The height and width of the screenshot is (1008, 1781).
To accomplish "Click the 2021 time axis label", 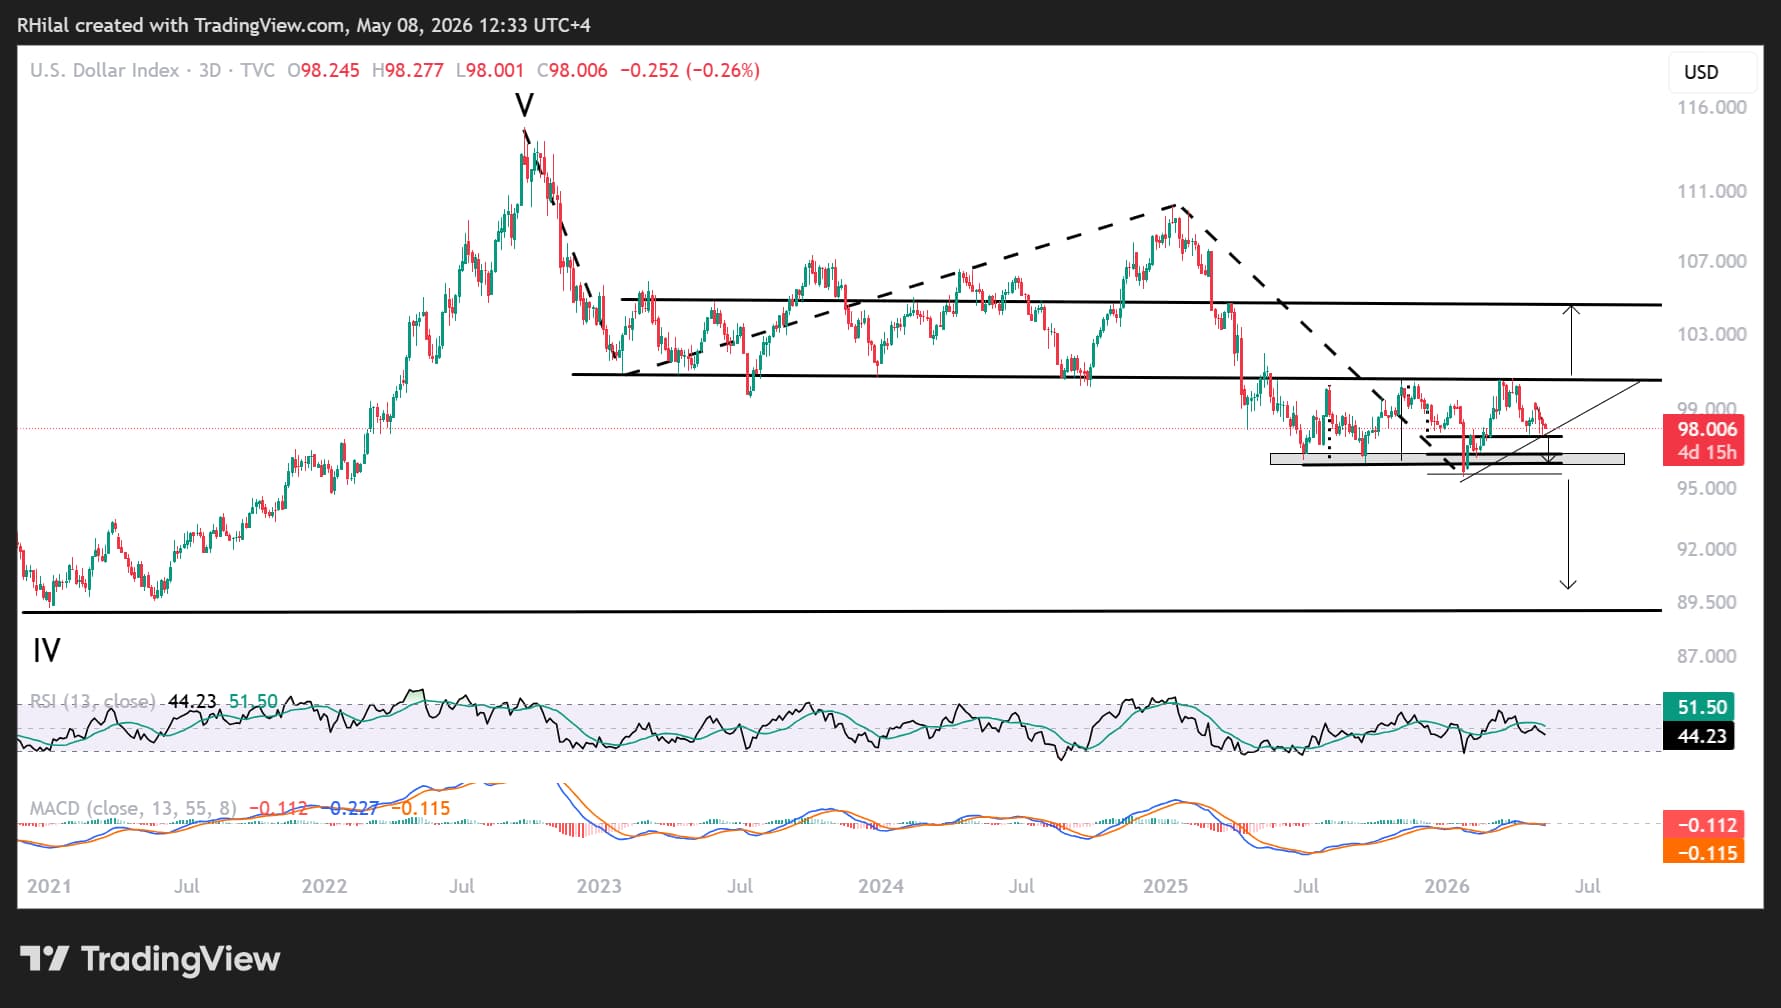I will (49, 886).
